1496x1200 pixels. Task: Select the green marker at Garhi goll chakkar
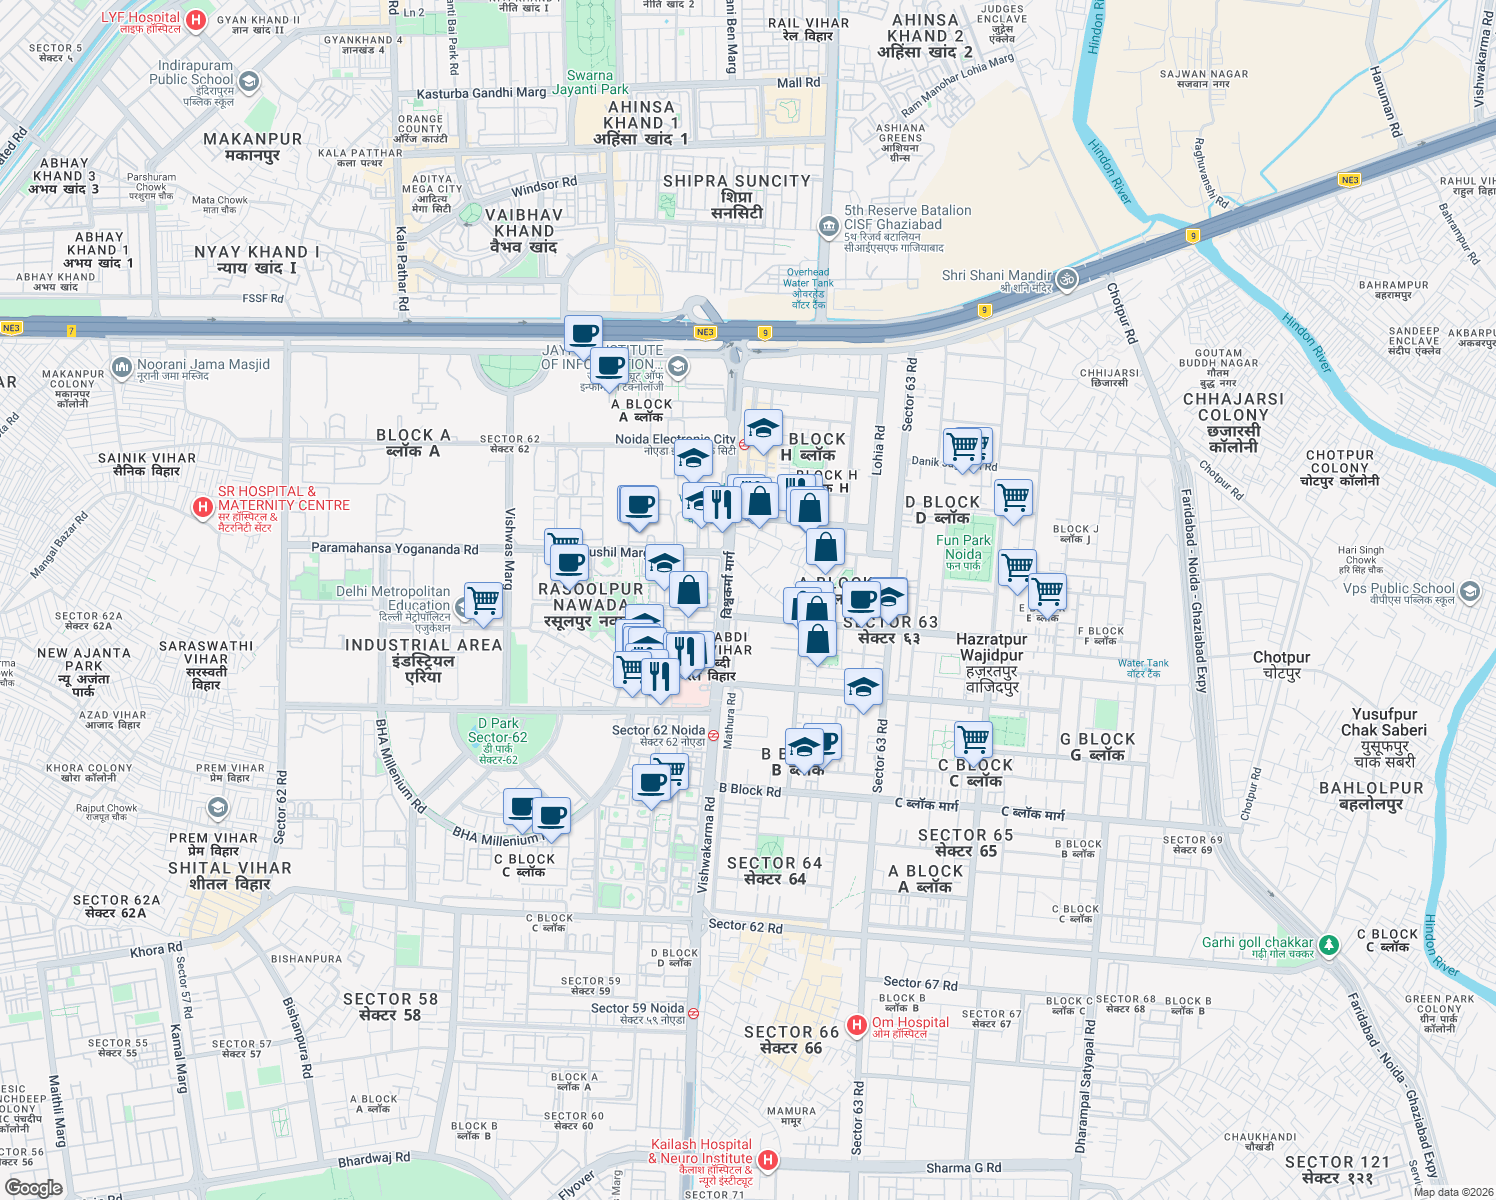point(1330,944)
